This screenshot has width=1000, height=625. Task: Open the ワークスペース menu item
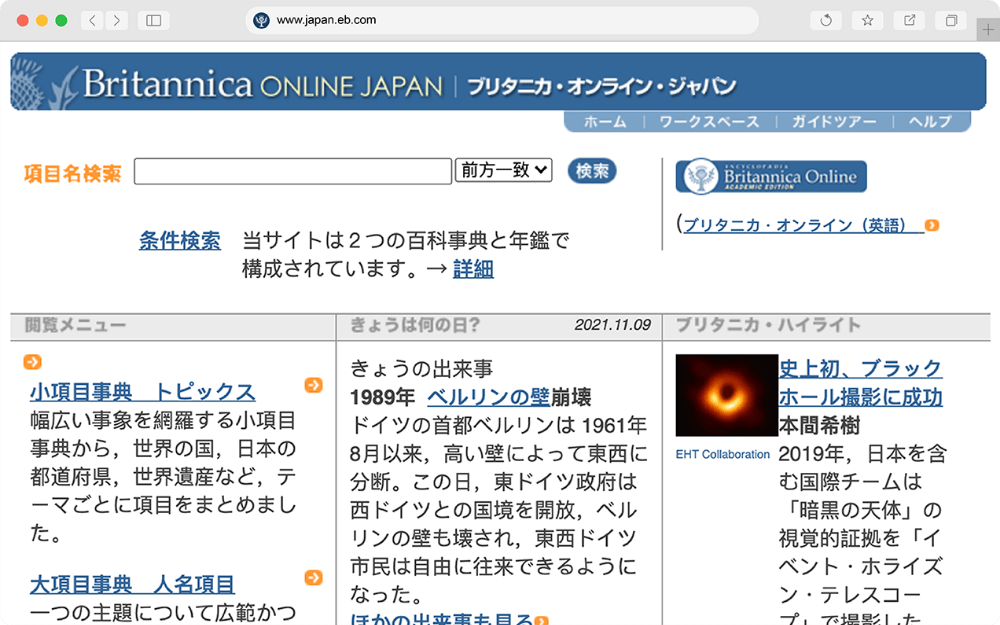point(709,121)
